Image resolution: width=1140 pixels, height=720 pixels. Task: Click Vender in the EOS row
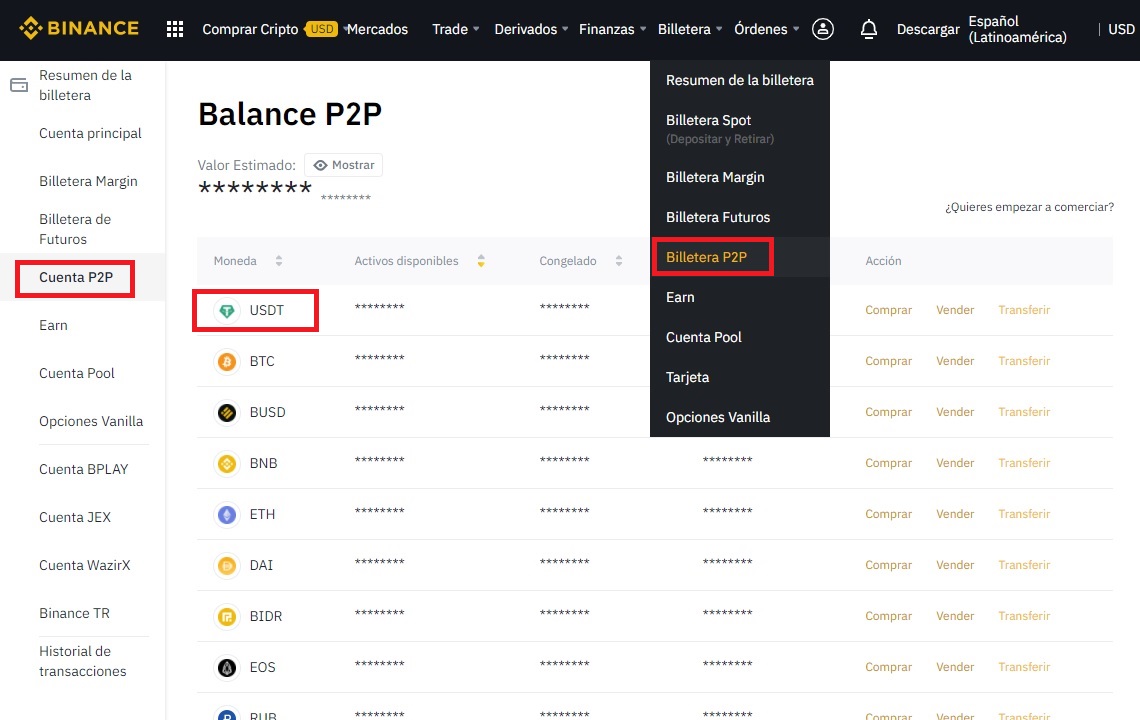tap(955, 666)
